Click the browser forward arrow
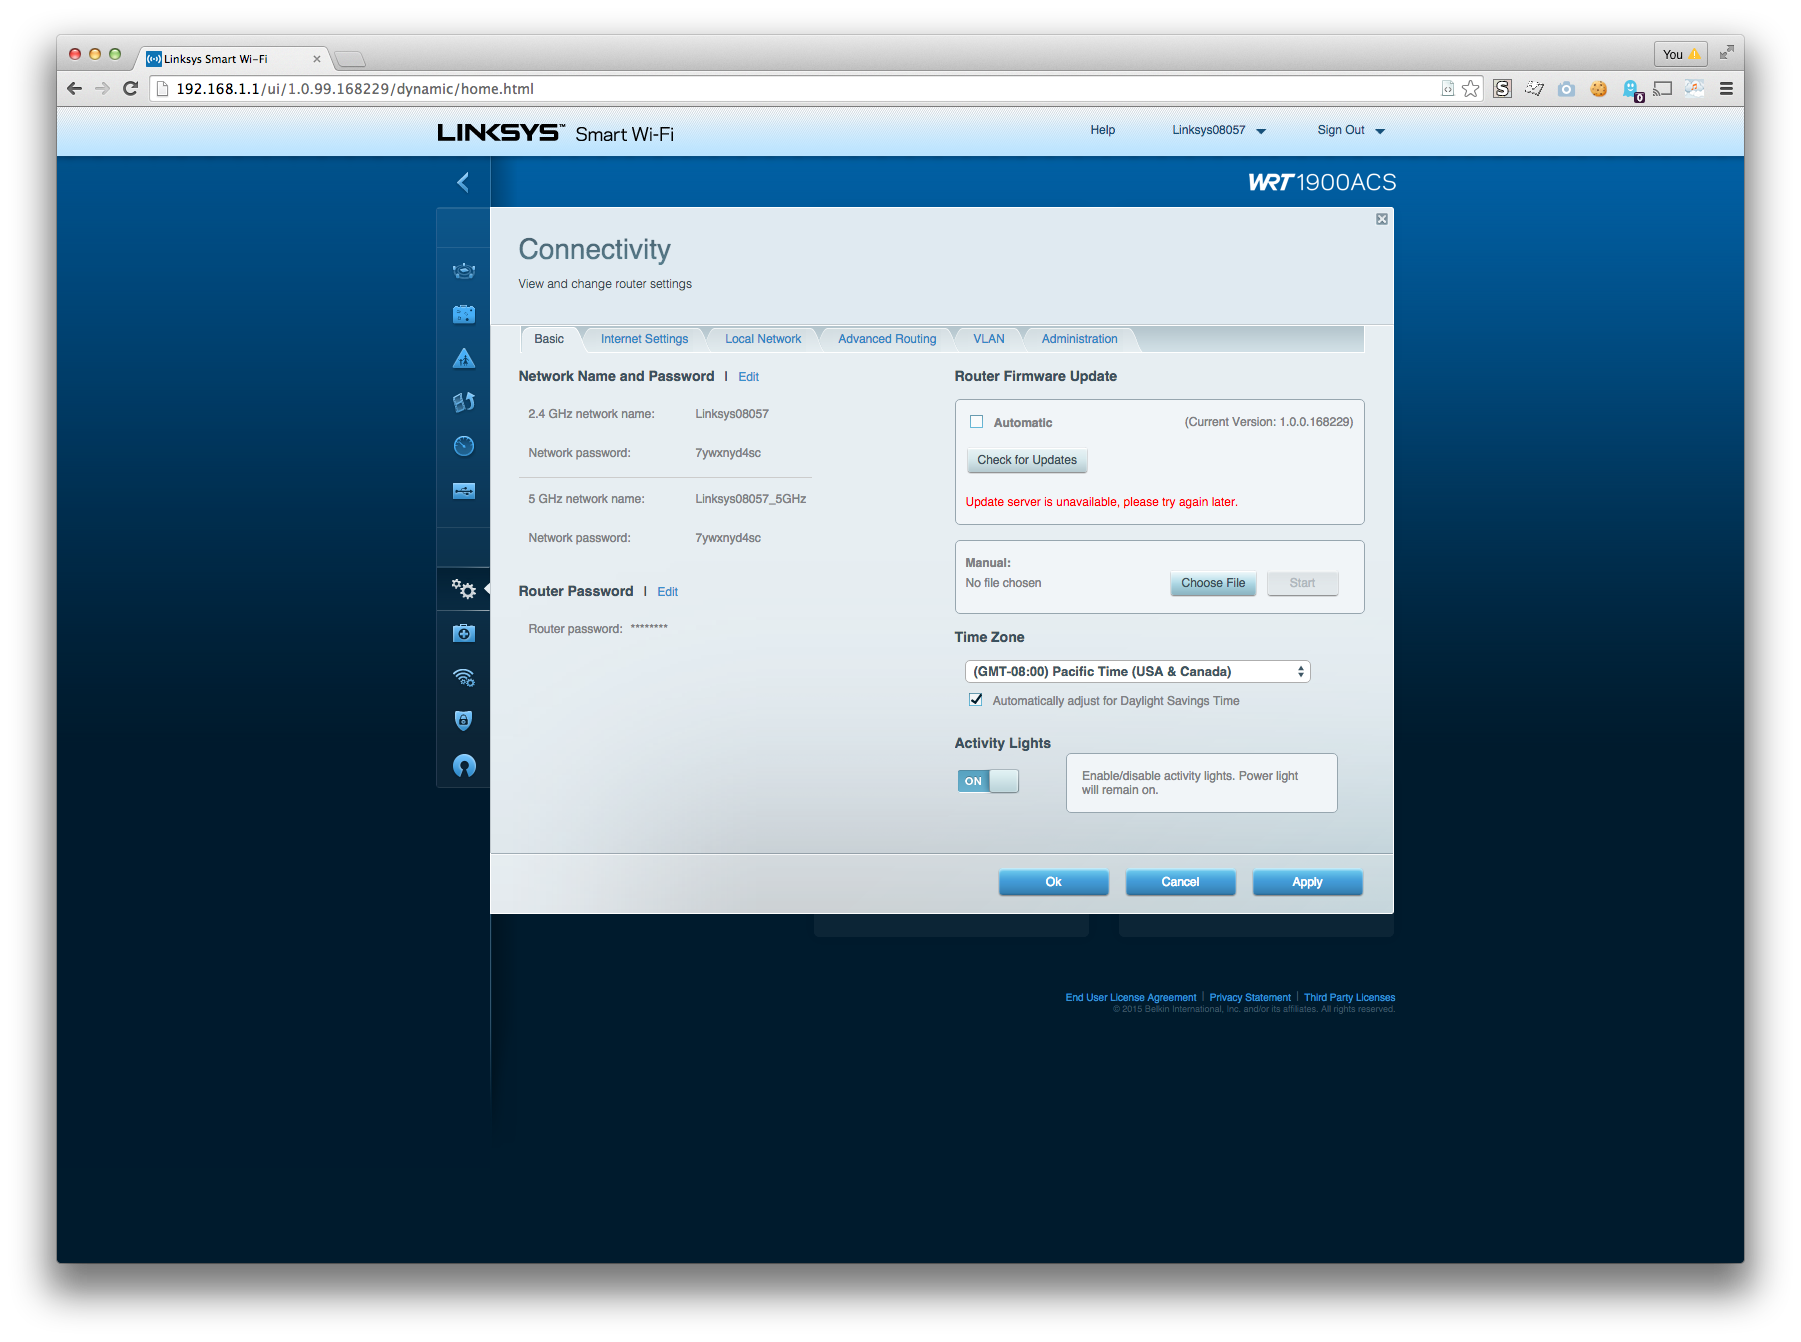Viewport: 1801px width, 1342px height. (102, 88)
